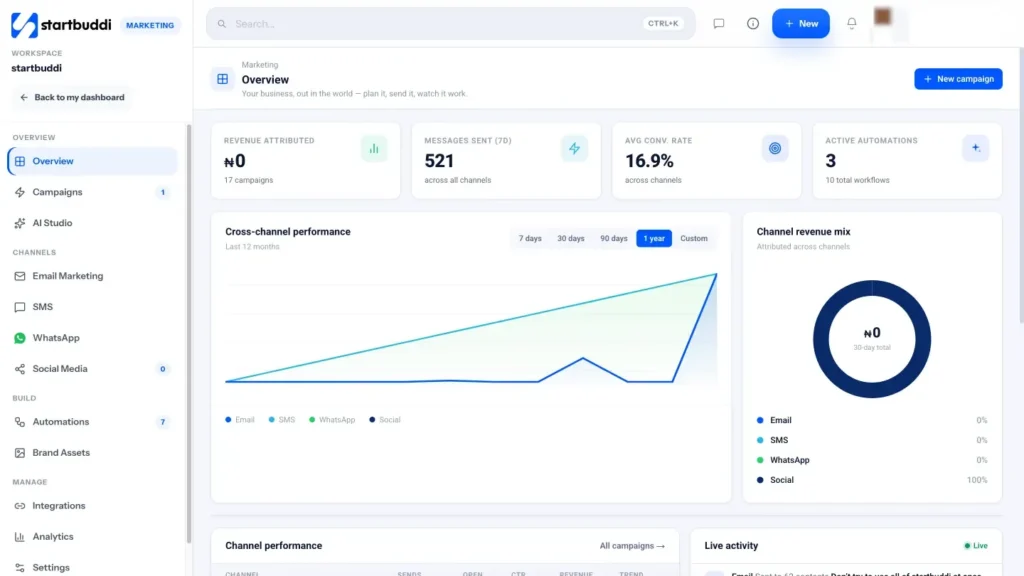Image resolution: width=1024 pixels, height=576 pixels.
Task: Click the WhatsApp sidebar icon
Action: pos(20,338)
